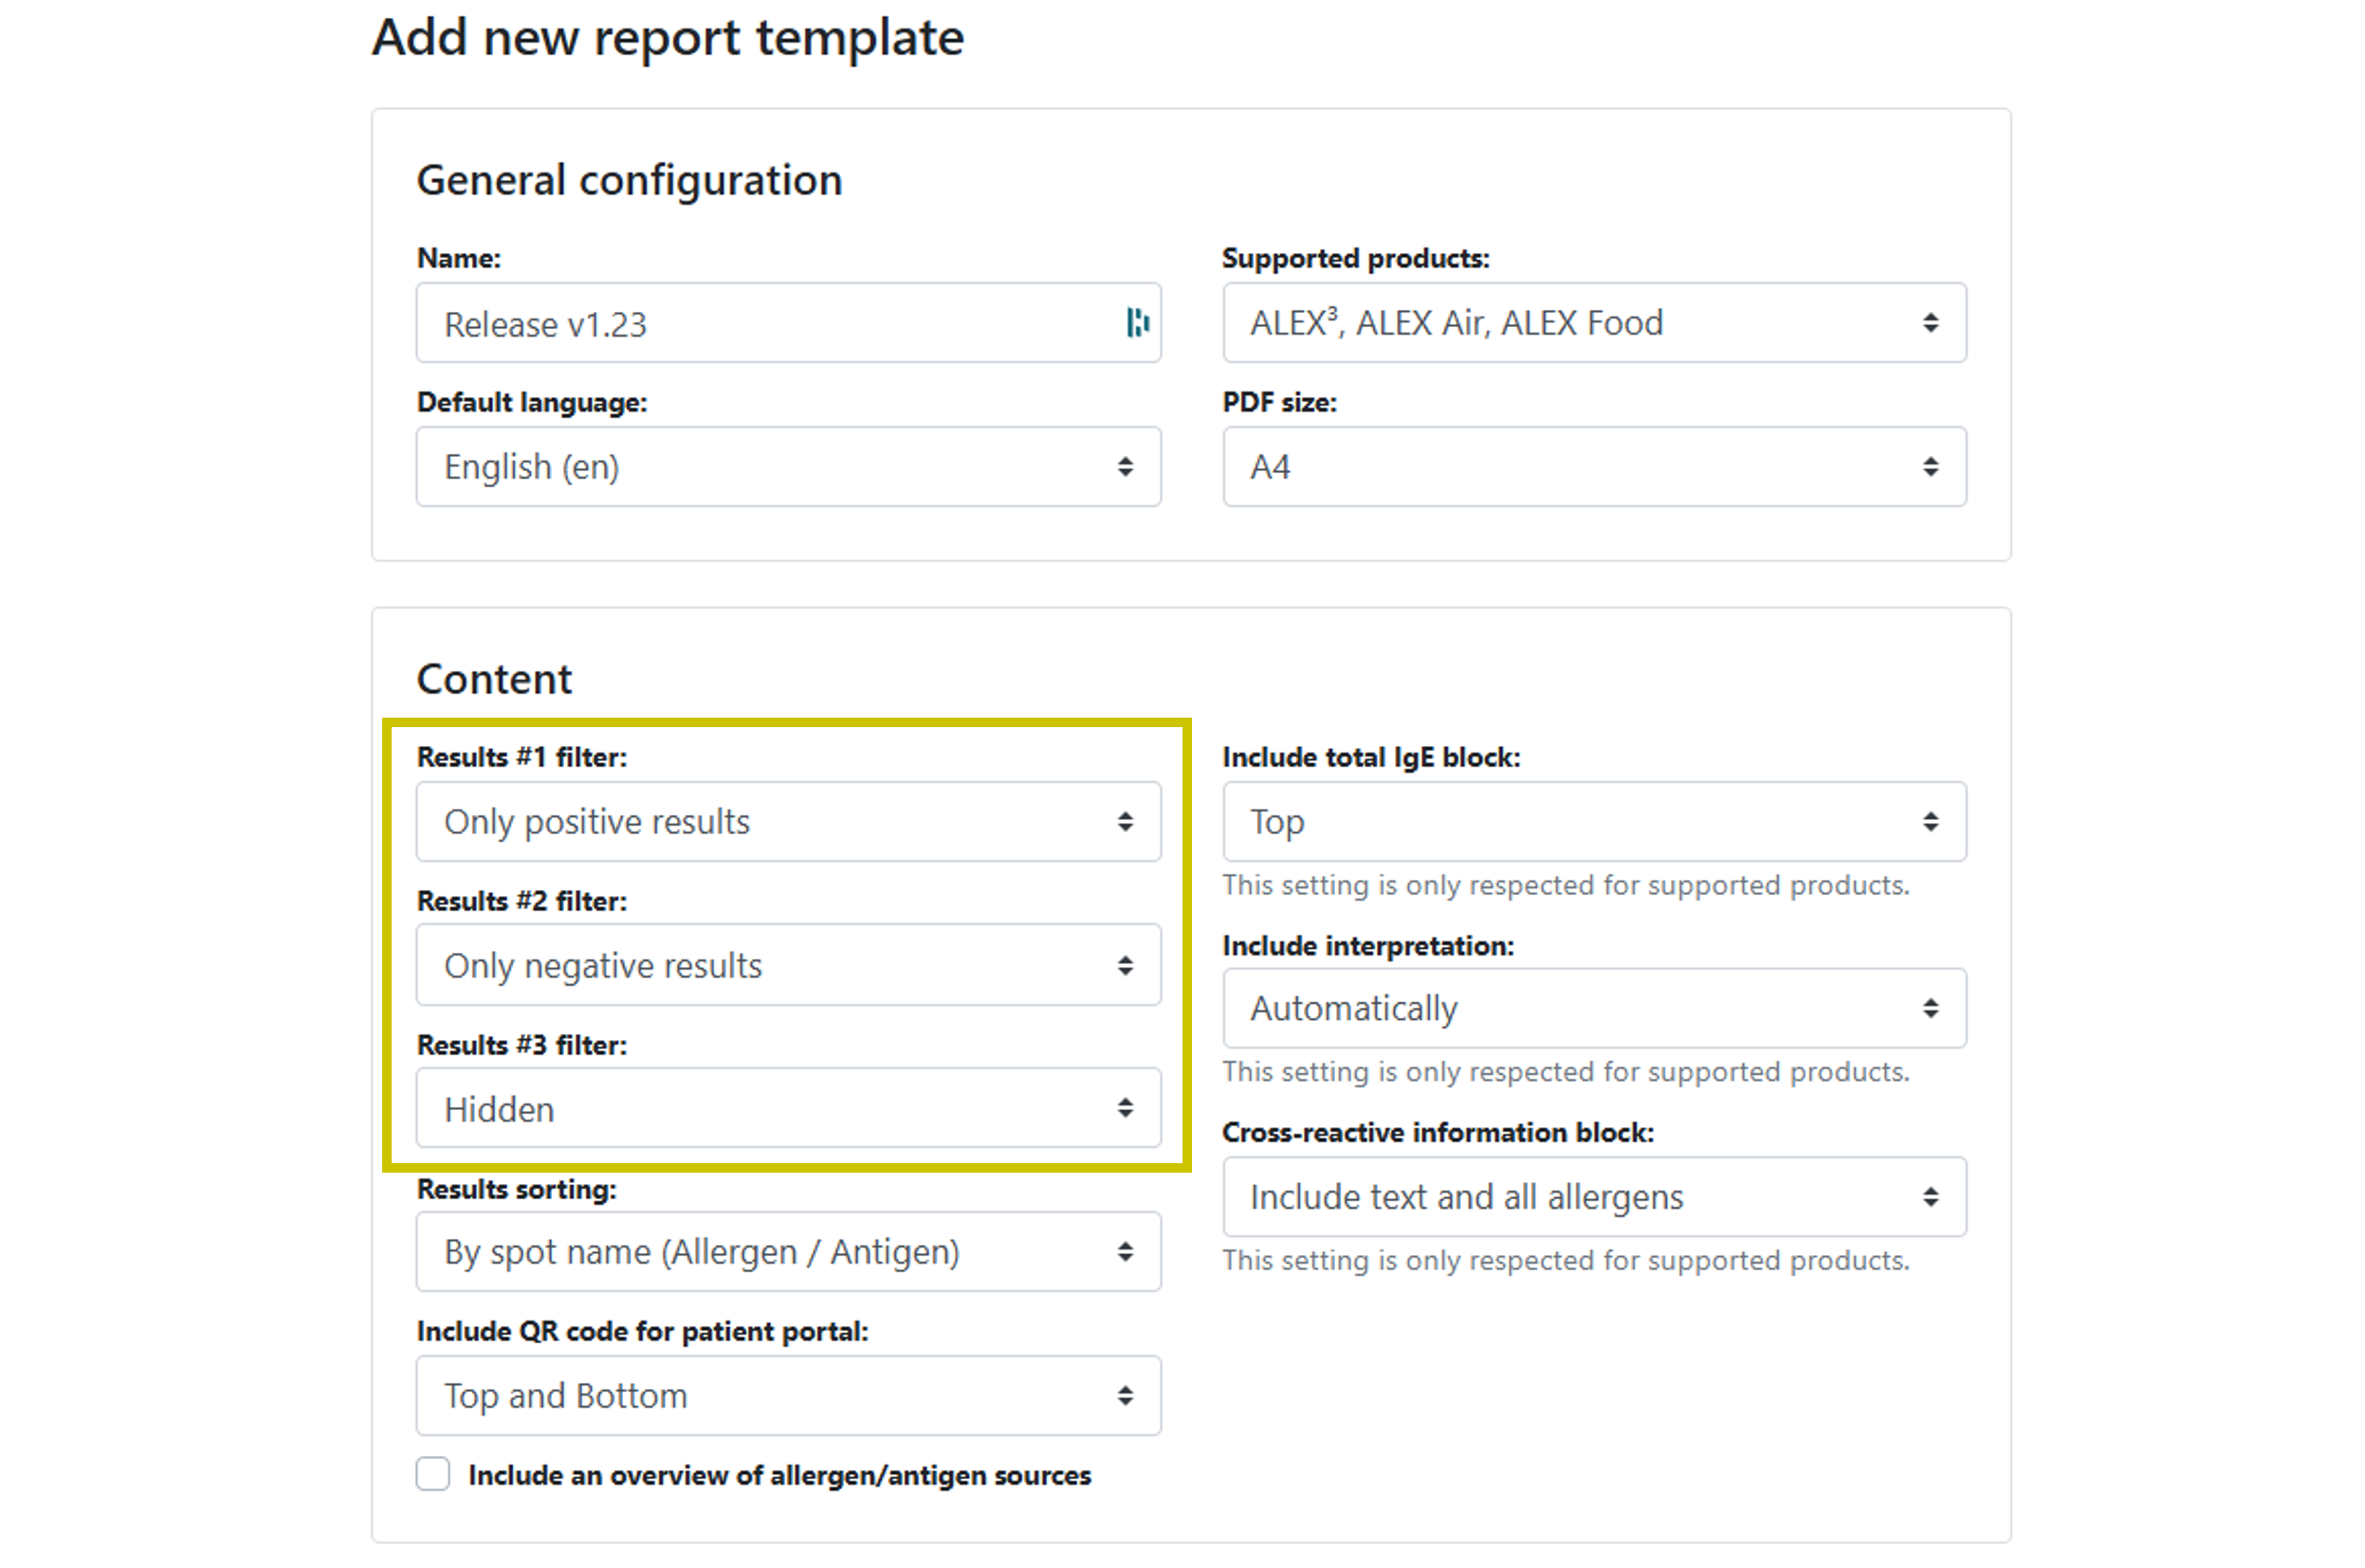Open the Results #1 filter dropdown

click(x=787, y=822)
